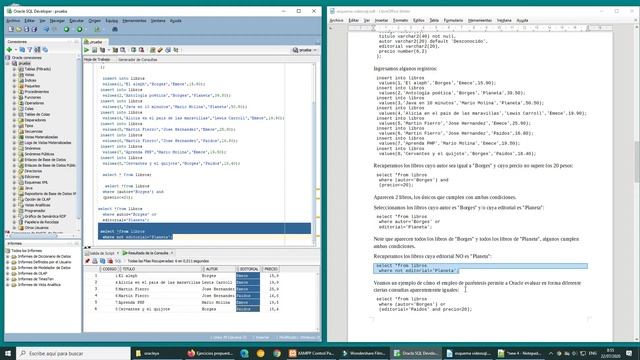Sort by the AUTOR column header
640x360 pixels.
click(218, 269)
